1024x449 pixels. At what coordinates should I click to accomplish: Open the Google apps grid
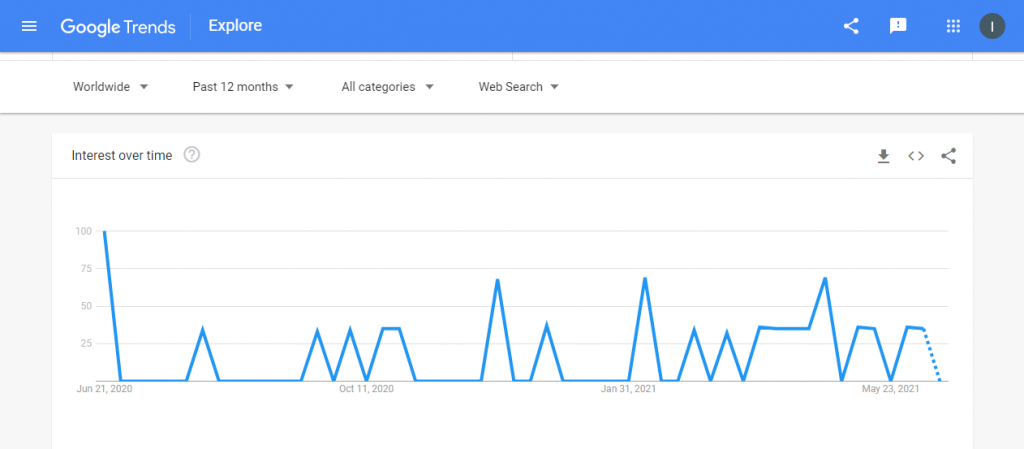point(953,26)
